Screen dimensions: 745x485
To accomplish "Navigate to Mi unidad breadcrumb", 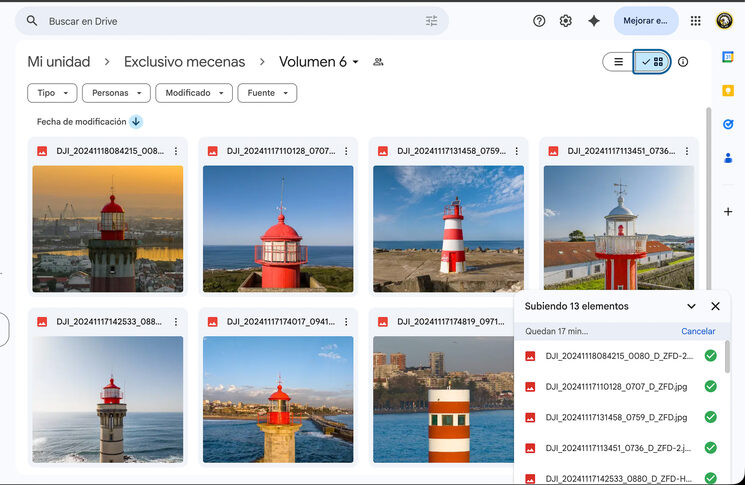I will (59, 62).
